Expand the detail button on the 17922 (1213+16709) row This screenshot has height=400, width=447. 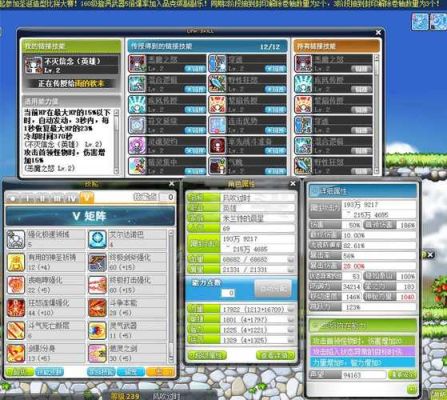pos(291,310)
